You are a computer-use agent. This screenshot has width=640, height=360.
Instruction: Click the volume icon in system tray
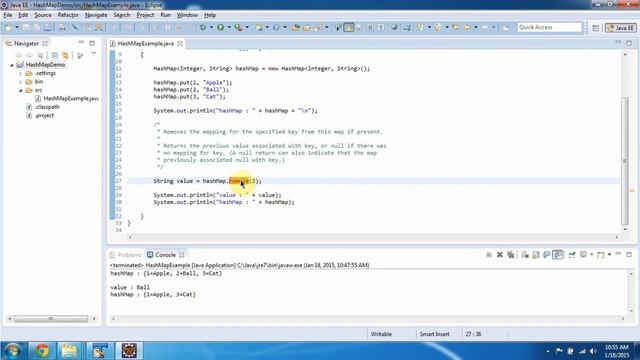pos(593,351)
